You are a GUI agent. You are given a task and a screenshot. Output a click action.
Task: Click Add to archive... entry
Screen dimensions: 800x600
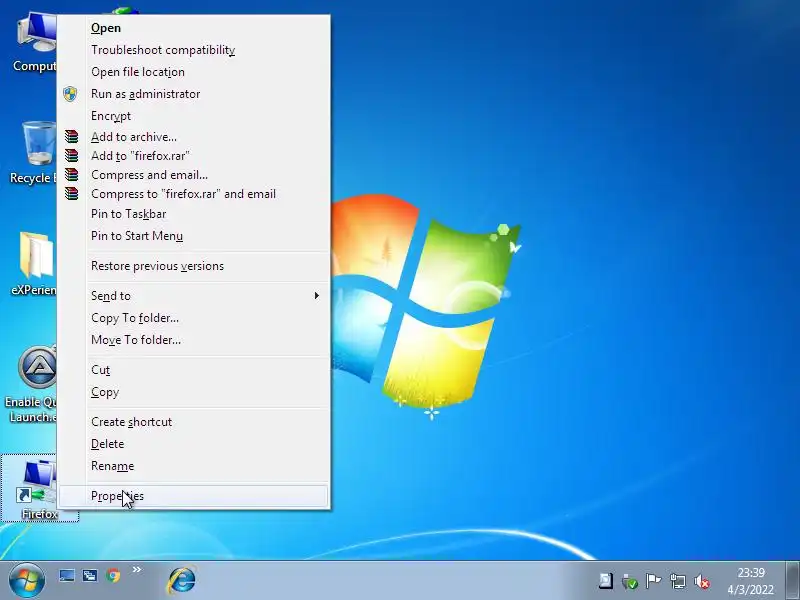(194, 137)
